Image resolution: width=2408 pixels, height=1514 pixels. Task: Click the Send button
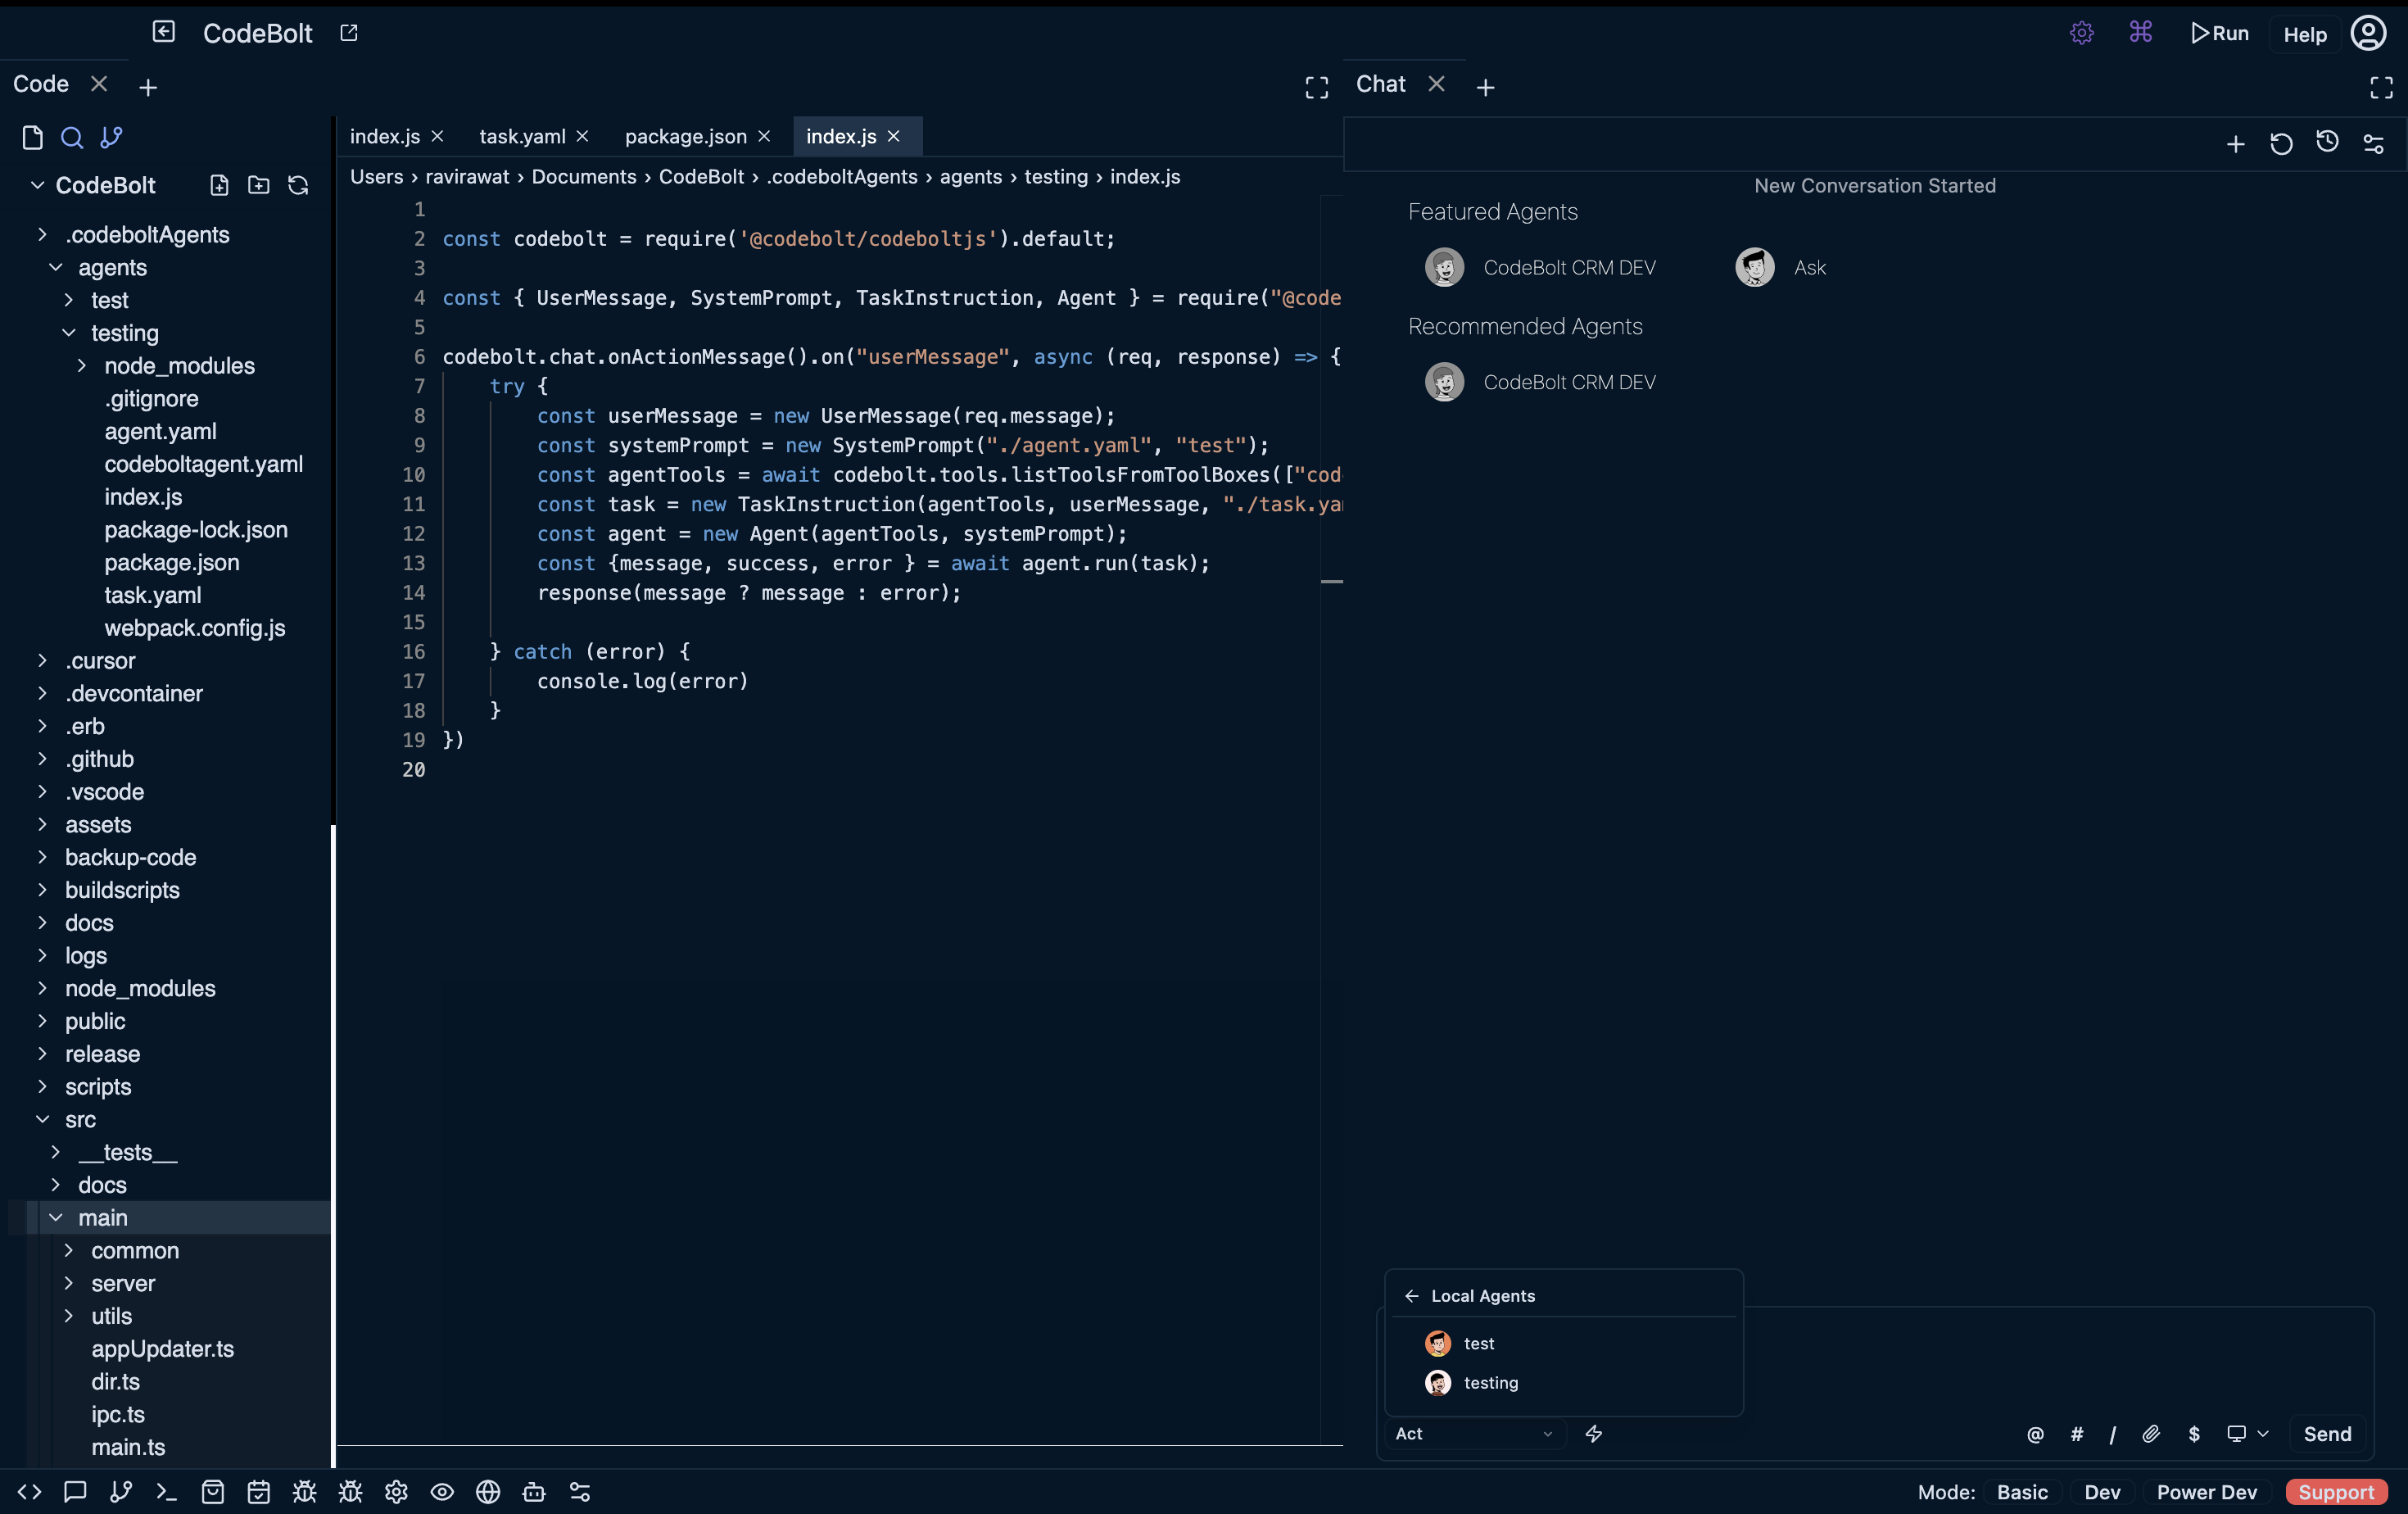point(2327,1434)
